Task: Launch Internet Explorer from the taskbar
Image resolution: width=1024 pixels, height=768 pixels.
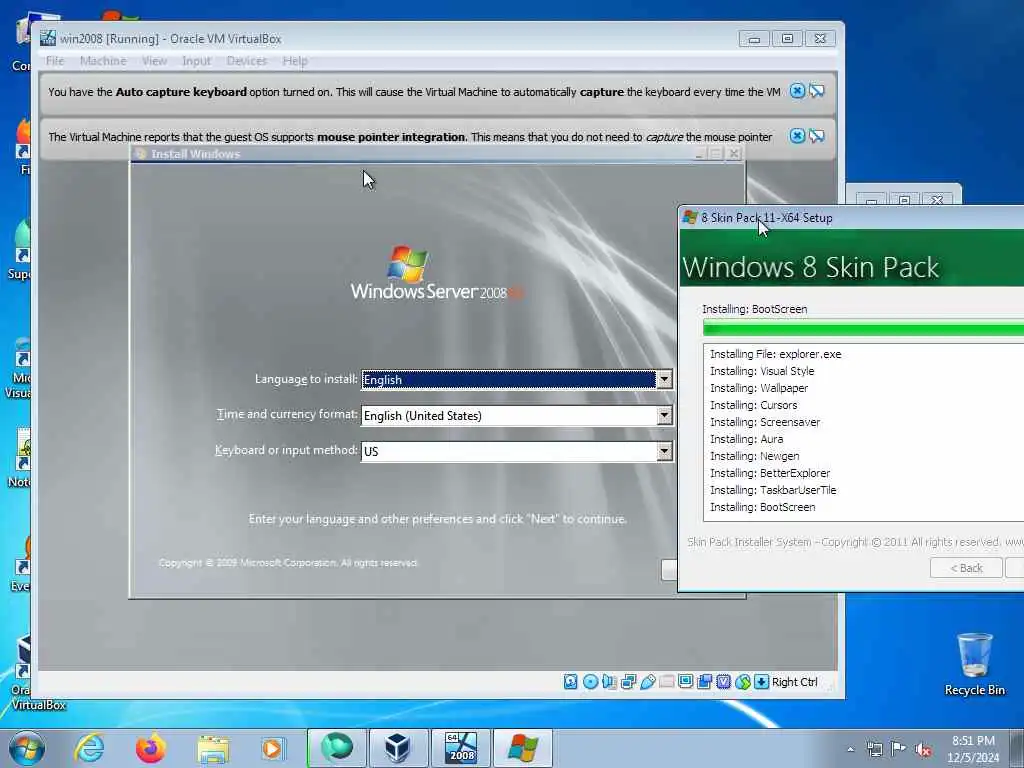Action: [89, 748]
